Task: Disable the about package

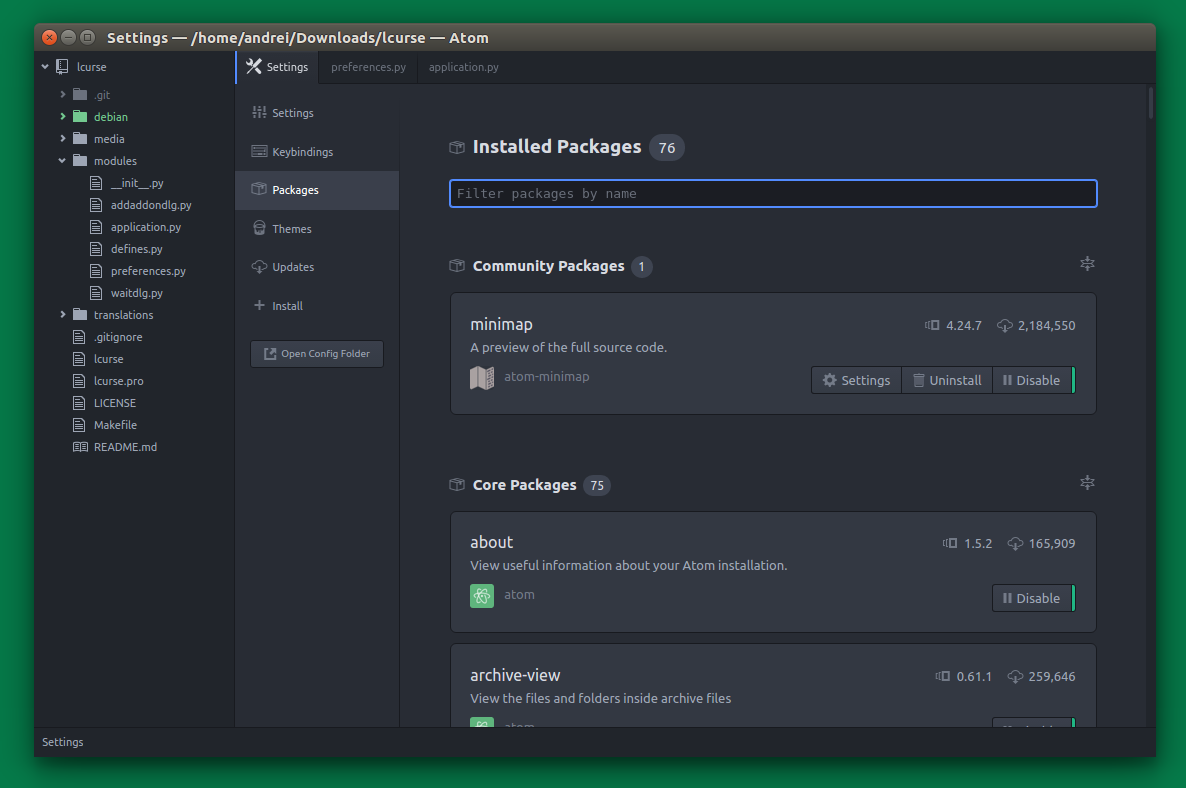Action: pyautogui.click(x=1033, y=598)
